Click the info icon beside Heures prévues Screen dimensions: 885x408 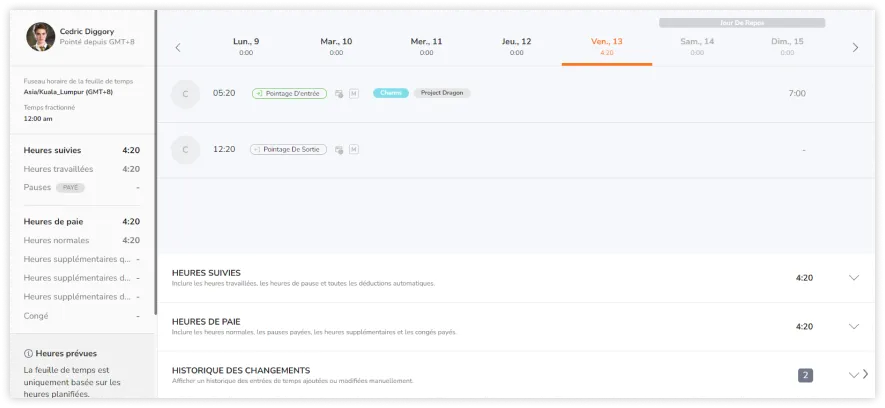(28, 353)
